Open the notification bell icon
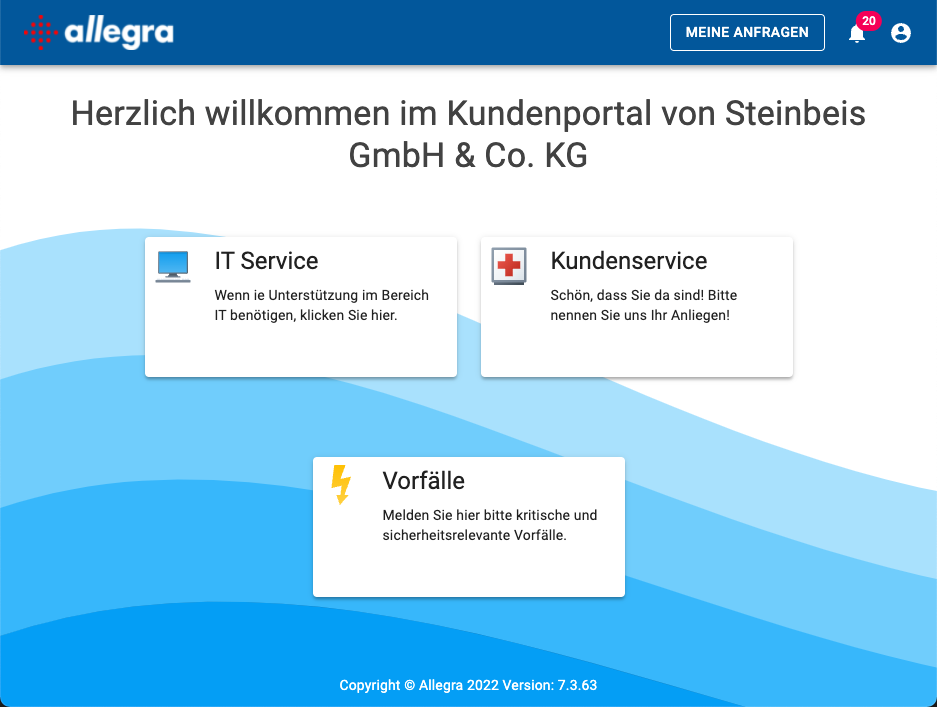The width and height of the screenshot is (937, 707). [855, 34]
